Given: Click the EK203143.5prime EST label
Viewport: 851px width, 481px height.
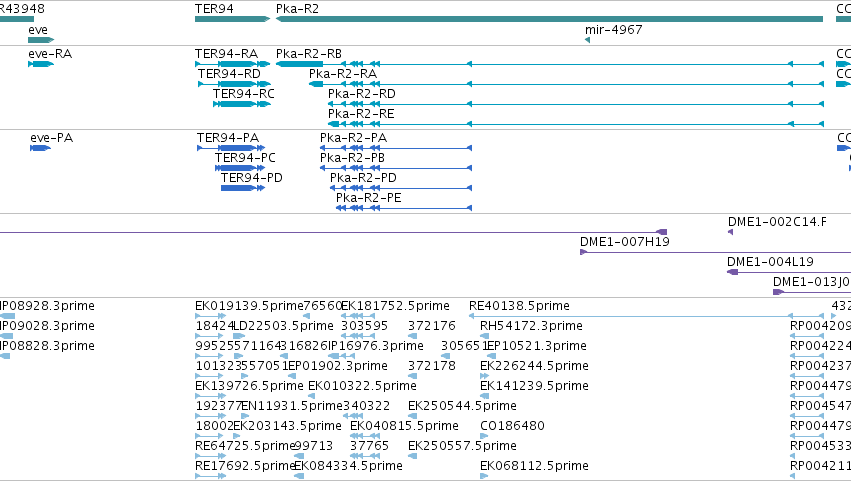Looking at the screenshot, I should tap(288, 426).
